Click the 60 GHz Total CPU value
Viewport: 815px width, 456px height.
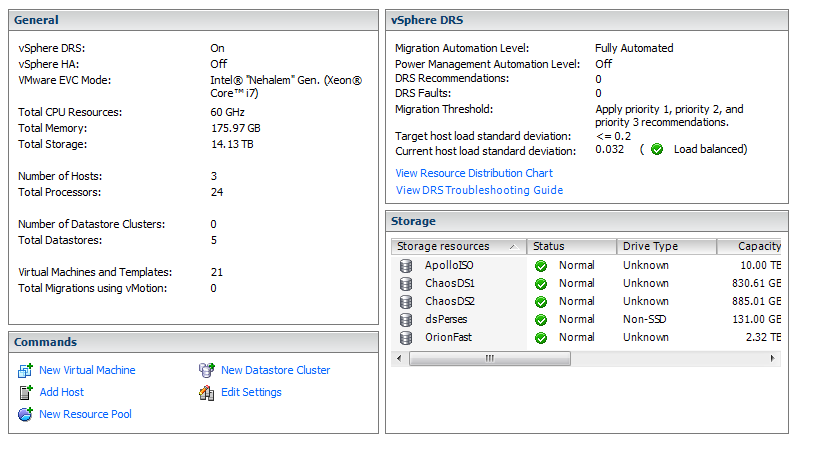tap(227, 112)
